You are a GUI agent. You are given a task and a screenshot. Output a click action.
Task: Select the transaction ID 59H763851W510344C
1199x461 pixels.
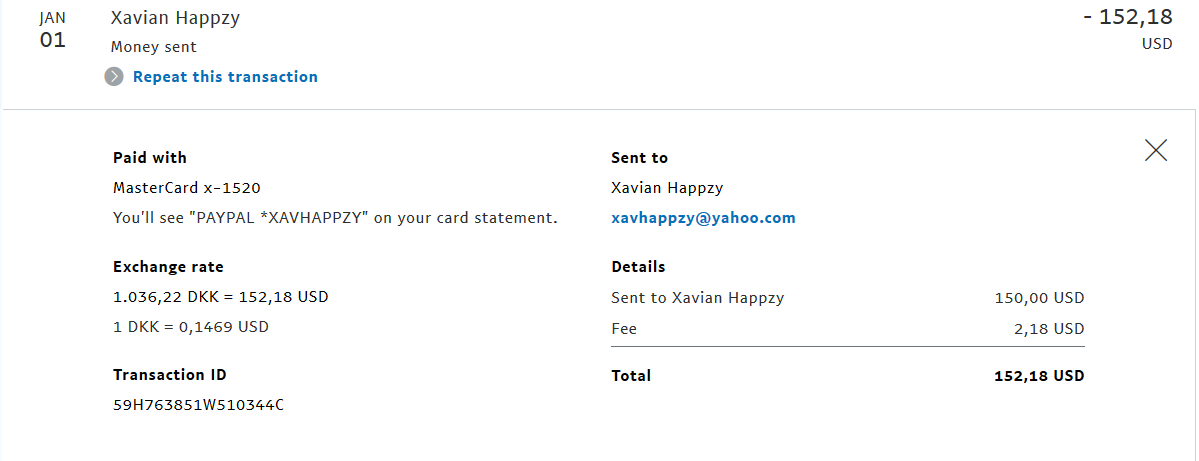tap(198, 405)
